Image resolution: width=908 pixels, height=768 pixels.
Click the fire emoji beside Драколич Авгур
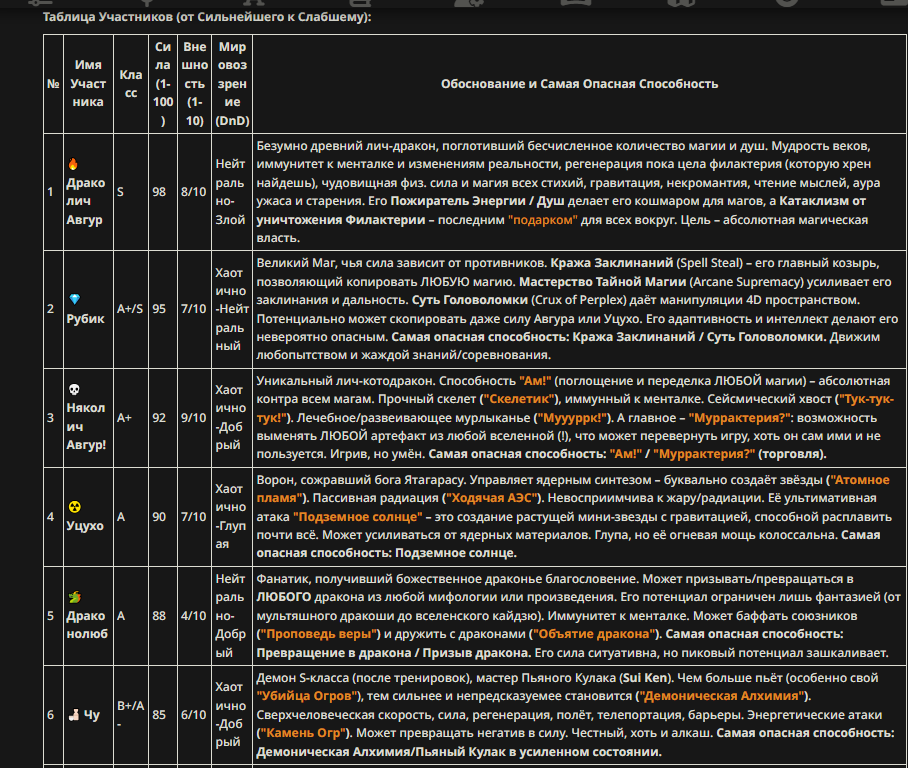tap(73, 164)
